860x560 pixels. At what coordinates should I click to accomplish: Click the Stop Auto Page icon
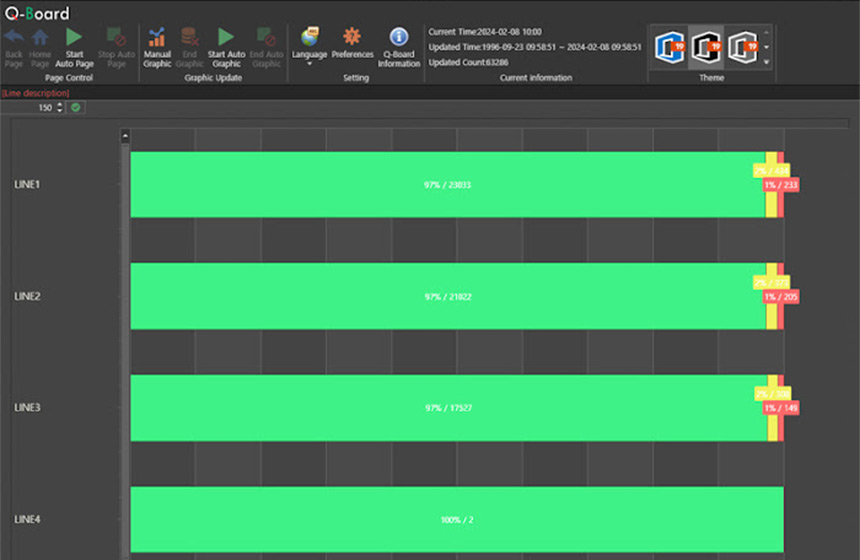pos(116,37)
